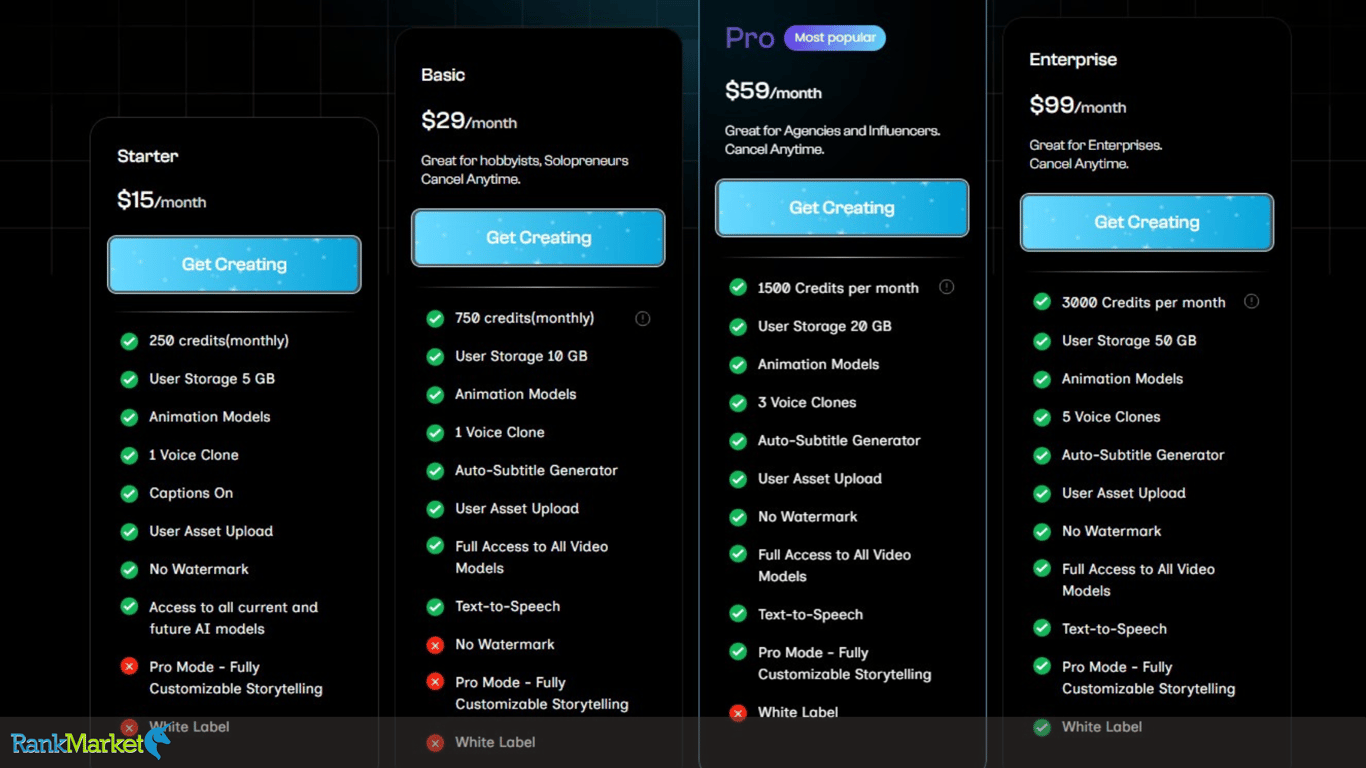This screenshot has height=768, width=1366.
Task: Click '1500 Credits per month' text
Action: [838, 288]
